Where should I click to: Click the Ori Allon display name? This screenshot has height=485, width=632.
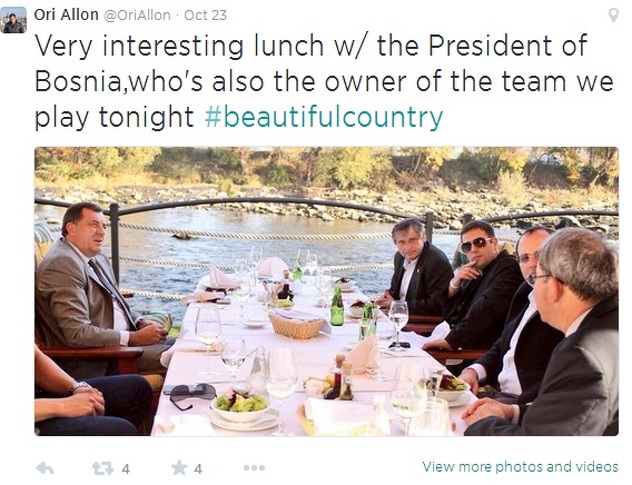(x=65, y=15)
